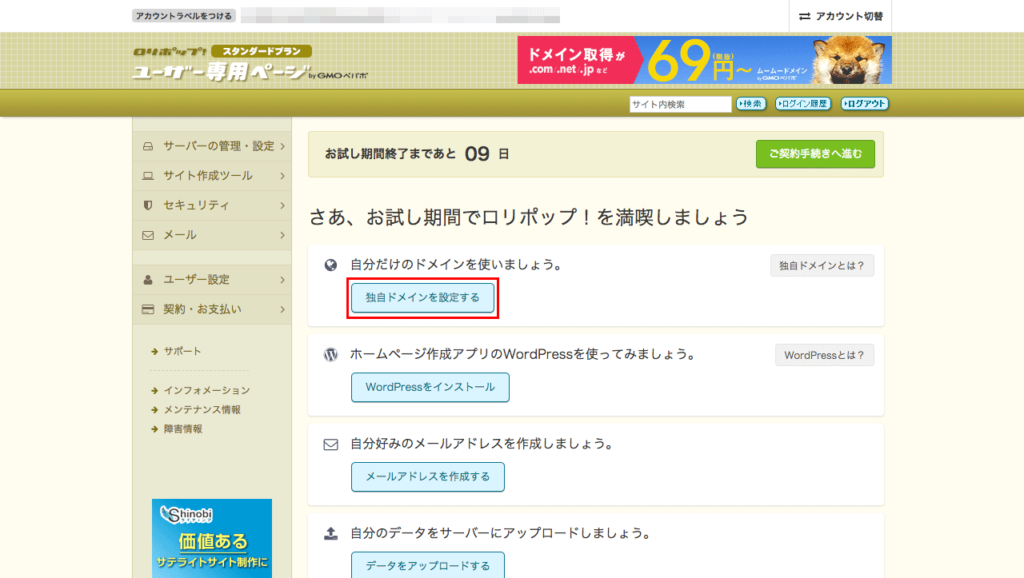Click the アカウントラベルをつける button
Viewport: 1024px width, 578px height.
coord(184,16)
